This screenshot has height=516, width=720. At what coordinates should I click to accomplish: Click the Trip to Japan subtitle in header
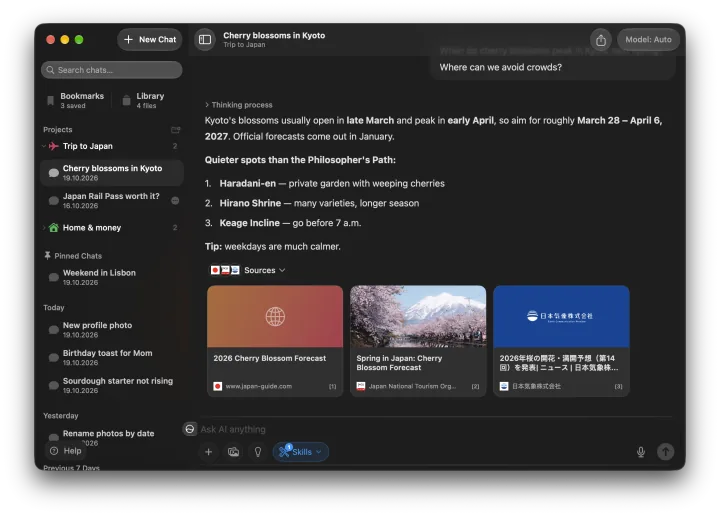[244, 45]
